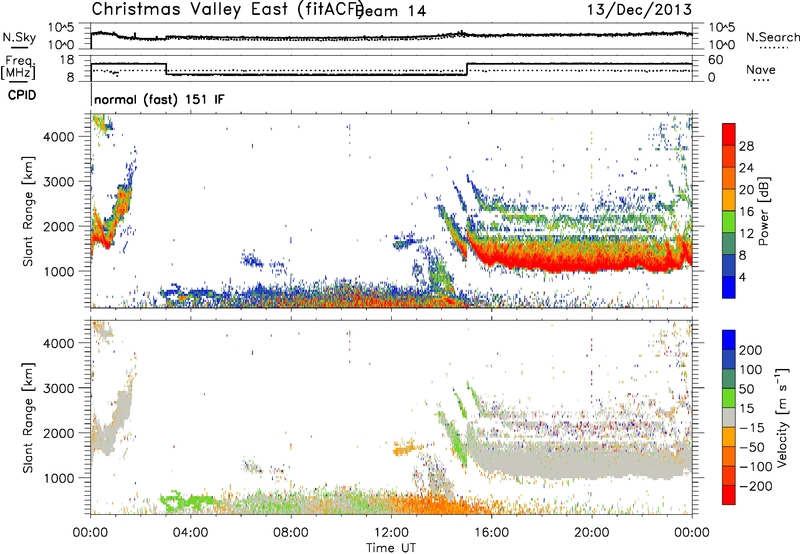Click the "60" tick on the Nave axis
800x554 pixels.
(716, 60)
